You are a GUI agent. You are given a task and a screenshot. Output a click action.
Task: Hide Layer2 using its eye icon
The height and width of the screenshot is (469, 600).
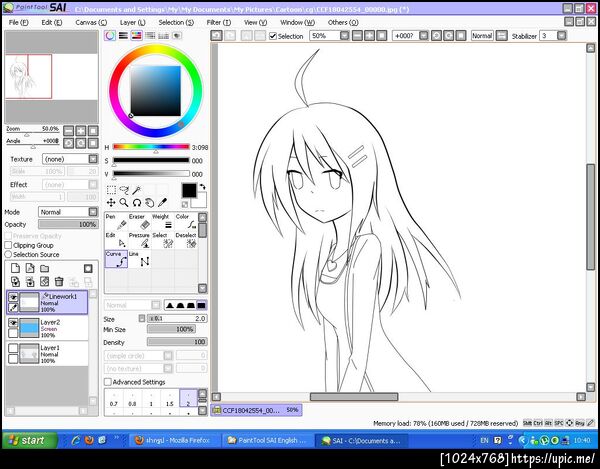13,323
